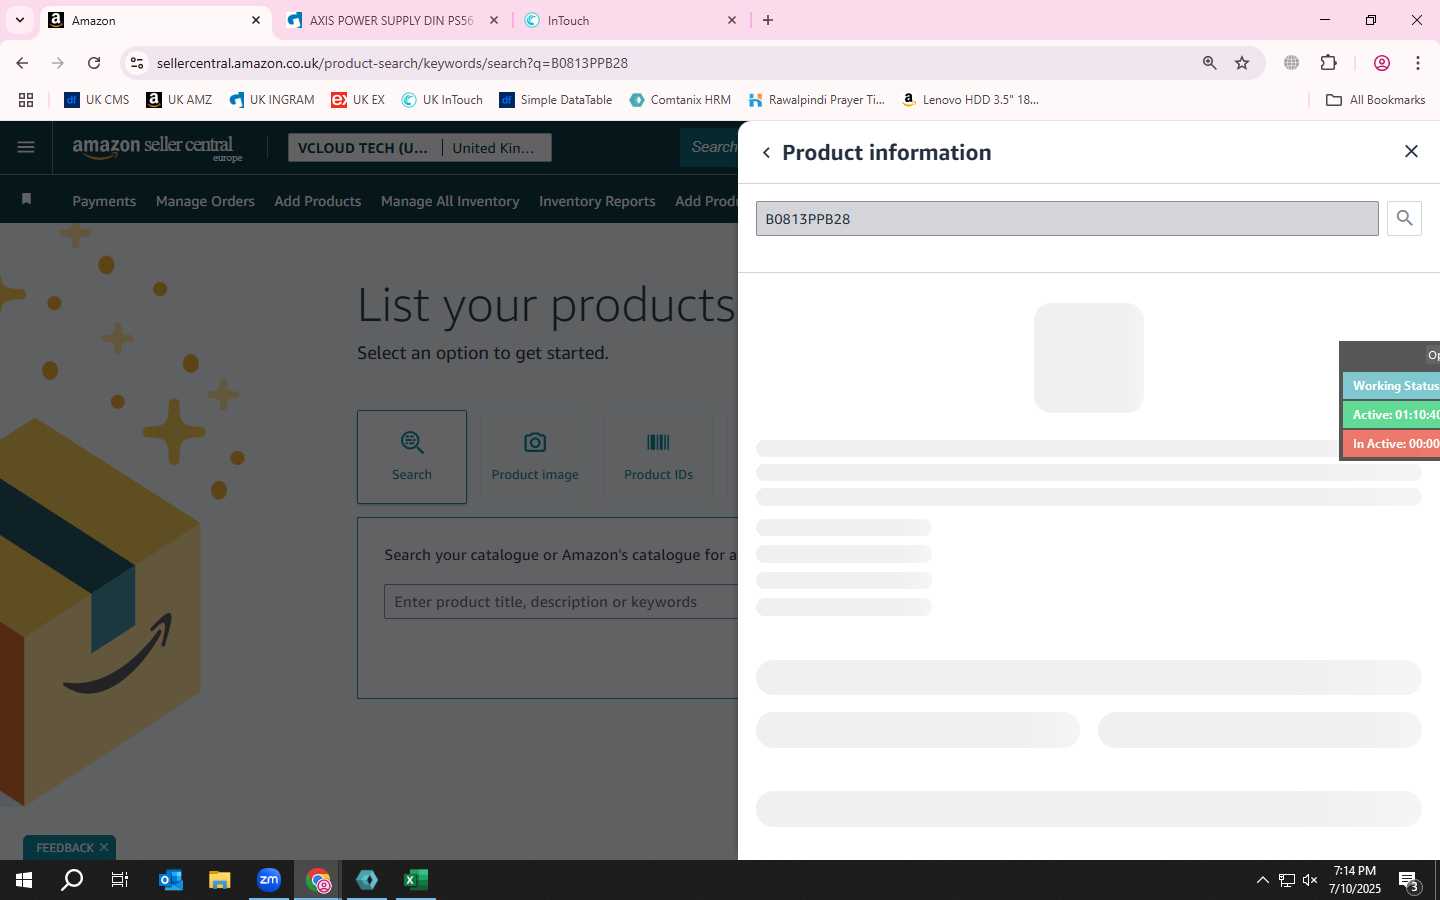Viewport: 1440px width, 900px height.
Task: Open UK INGRAM bookmark
Action: (272, 100)
